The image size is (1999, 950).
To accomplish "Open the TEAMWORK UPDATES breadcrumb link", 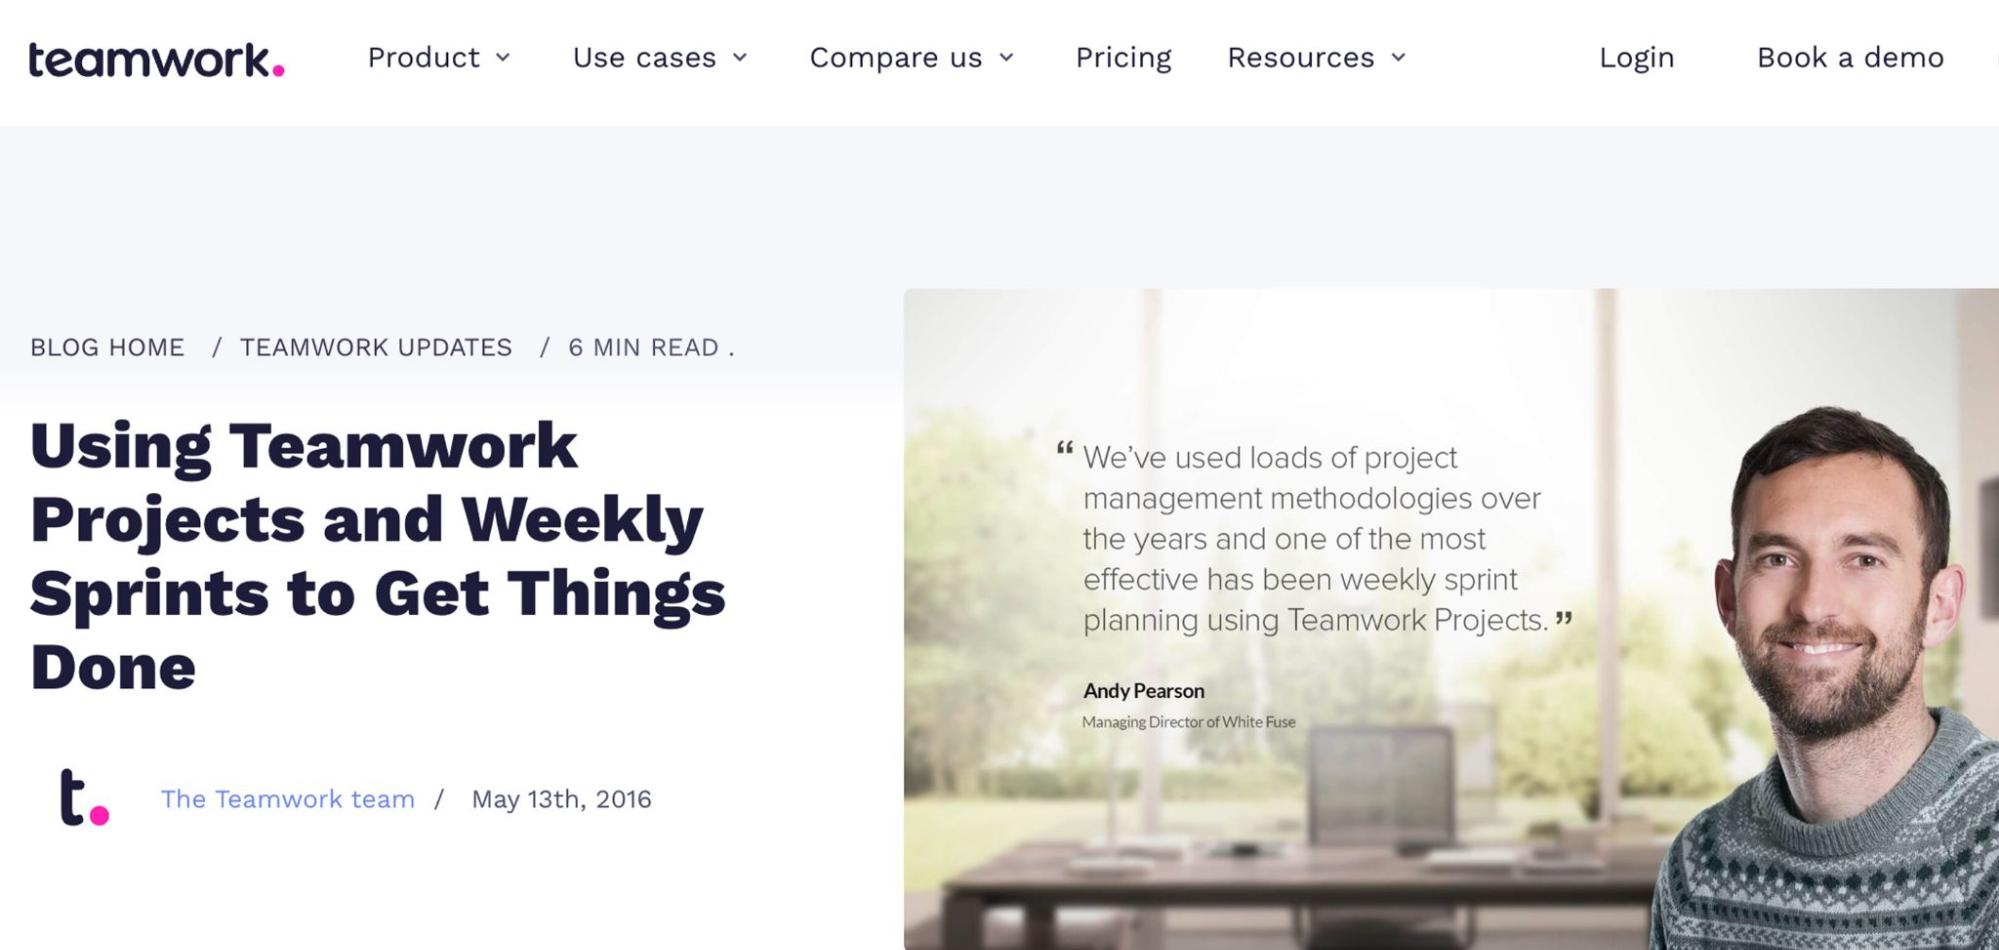I will click(x=376, y=347).
